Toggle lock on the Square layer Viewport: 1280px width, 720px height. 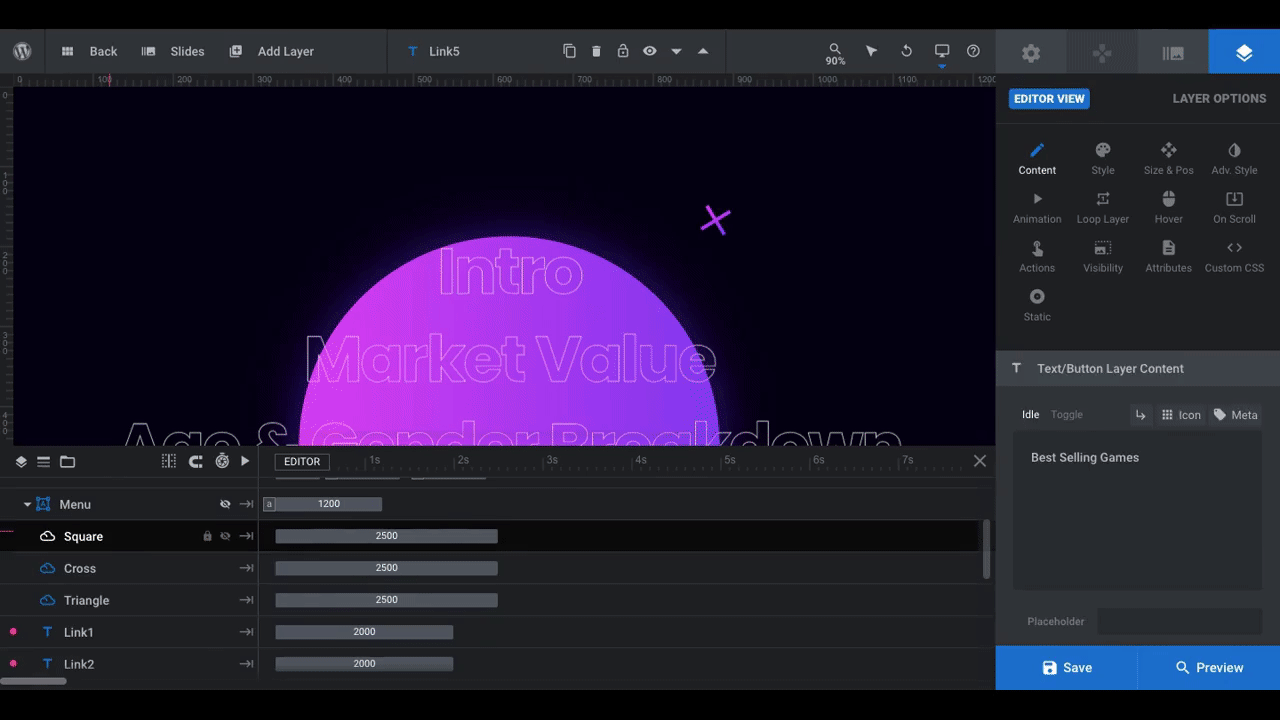pos(207,536)
